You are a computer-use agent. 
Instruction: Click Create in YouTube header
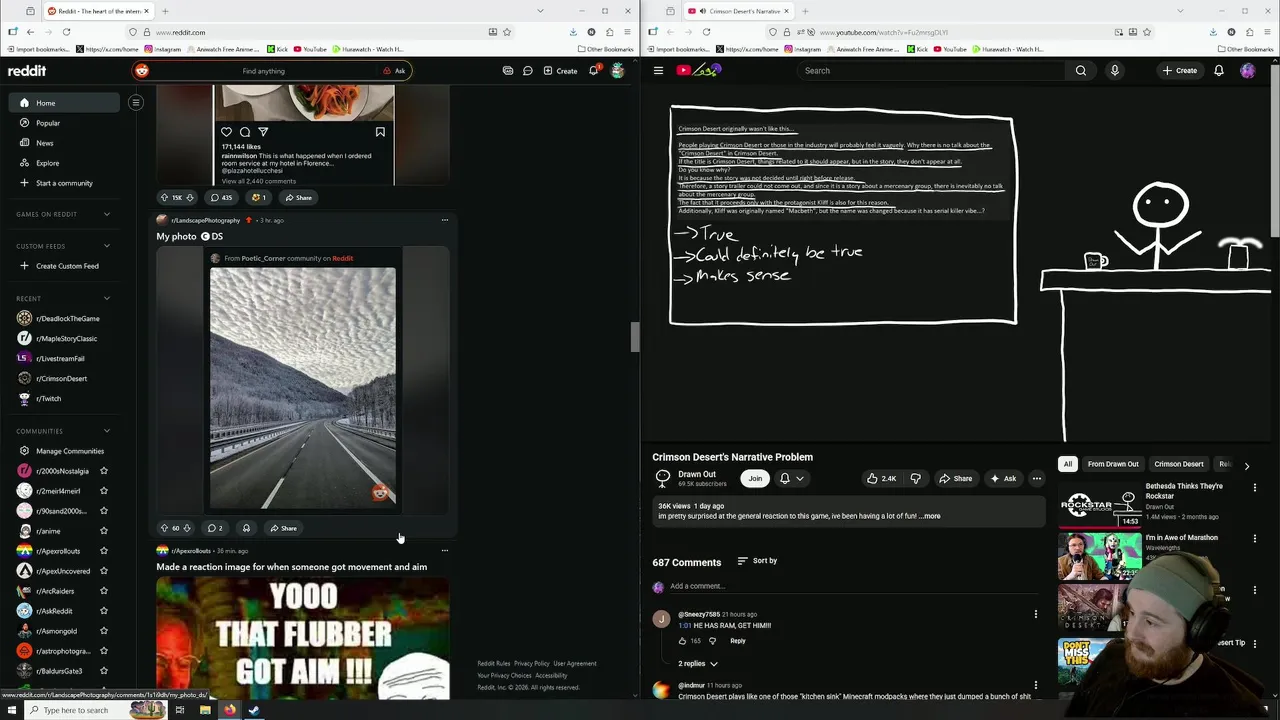1180,71
